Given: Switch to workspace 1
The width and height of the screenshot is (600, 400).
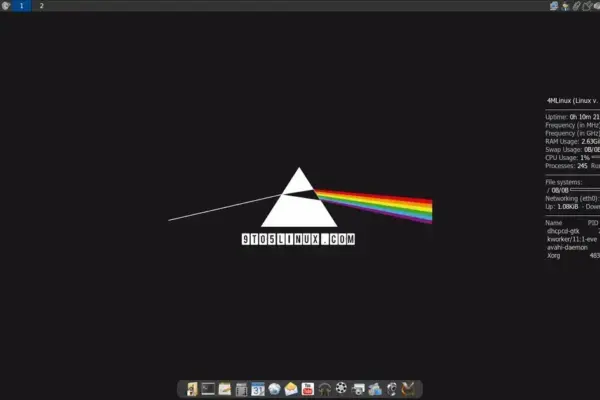Looking at the screenshot, I should (x=21, y=6).
